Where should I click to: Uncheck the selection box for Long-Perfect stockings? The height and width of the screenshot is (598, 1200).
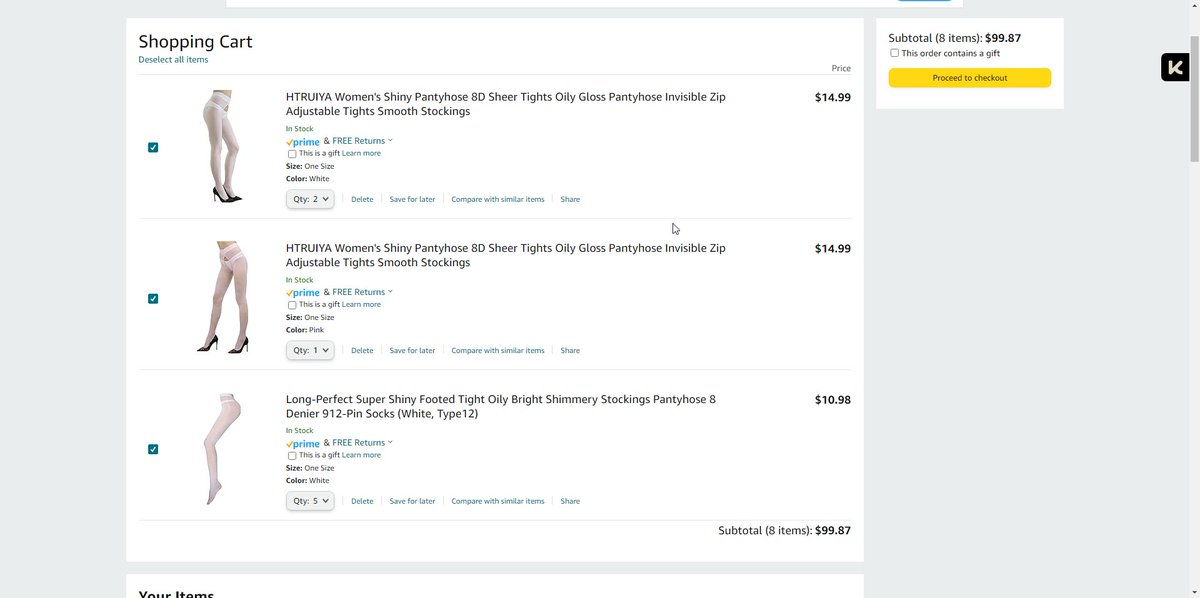pos(153,449)
